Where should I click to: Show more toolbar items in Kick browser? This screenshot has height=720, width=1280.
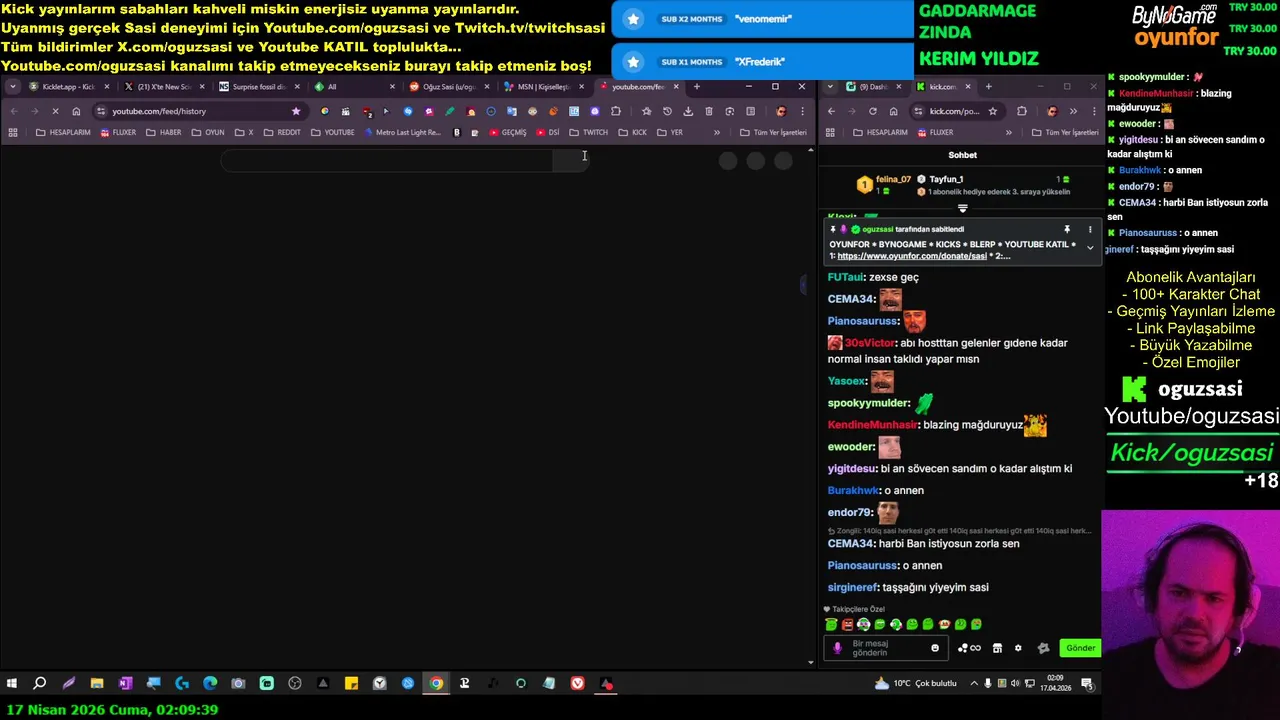coord(1073,111)
